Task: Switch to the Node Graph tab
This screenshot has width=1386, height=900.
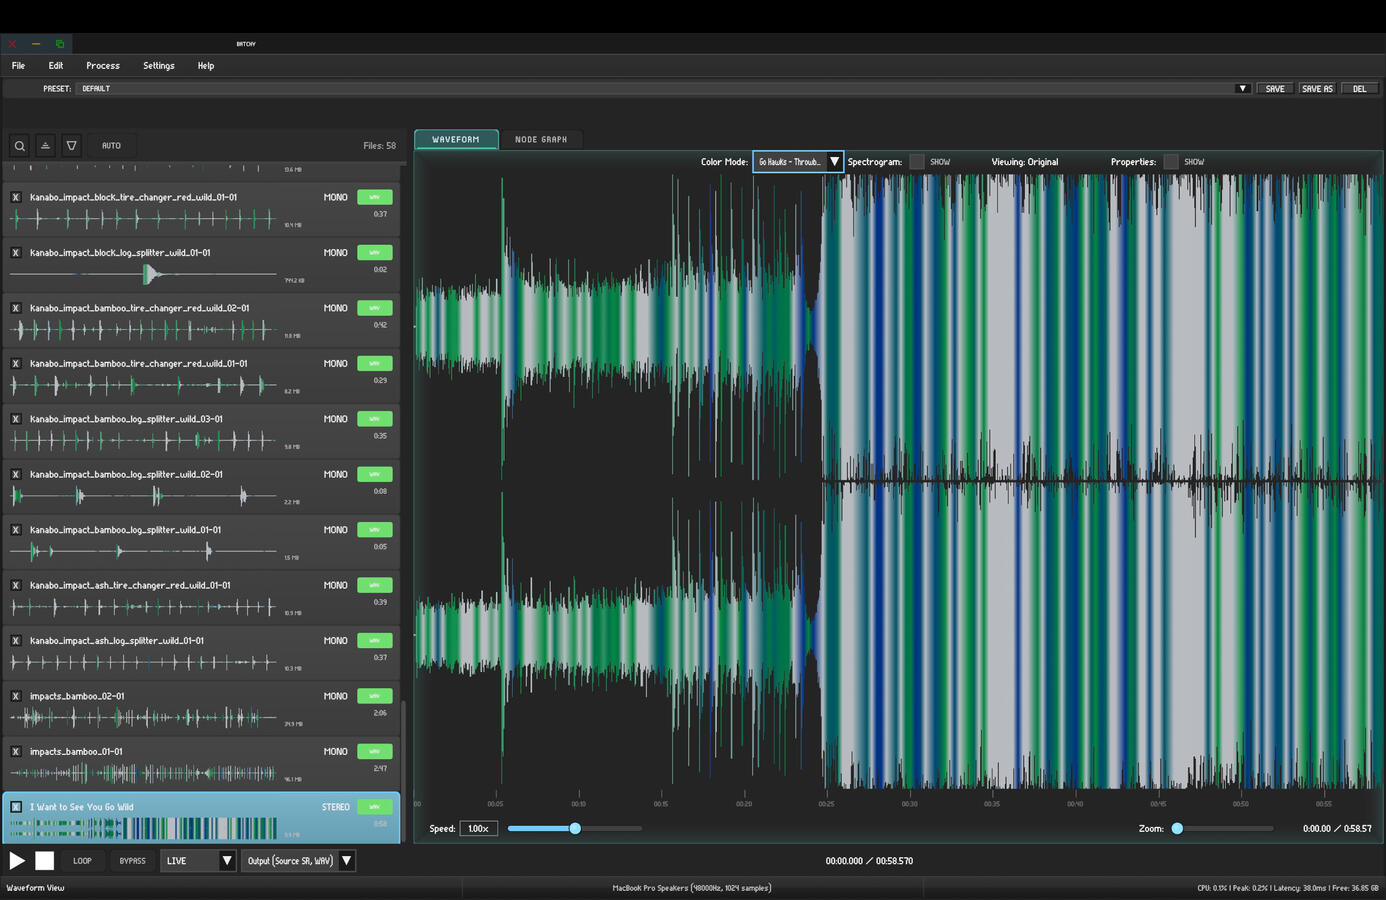Action: point(540,140)
